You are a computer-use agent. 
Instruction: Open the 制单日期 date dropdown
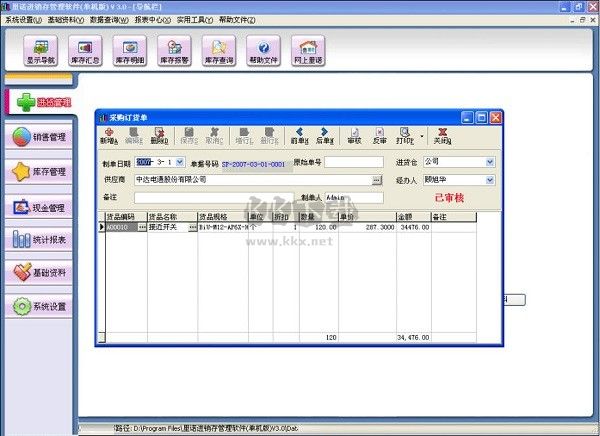(179, 161)
